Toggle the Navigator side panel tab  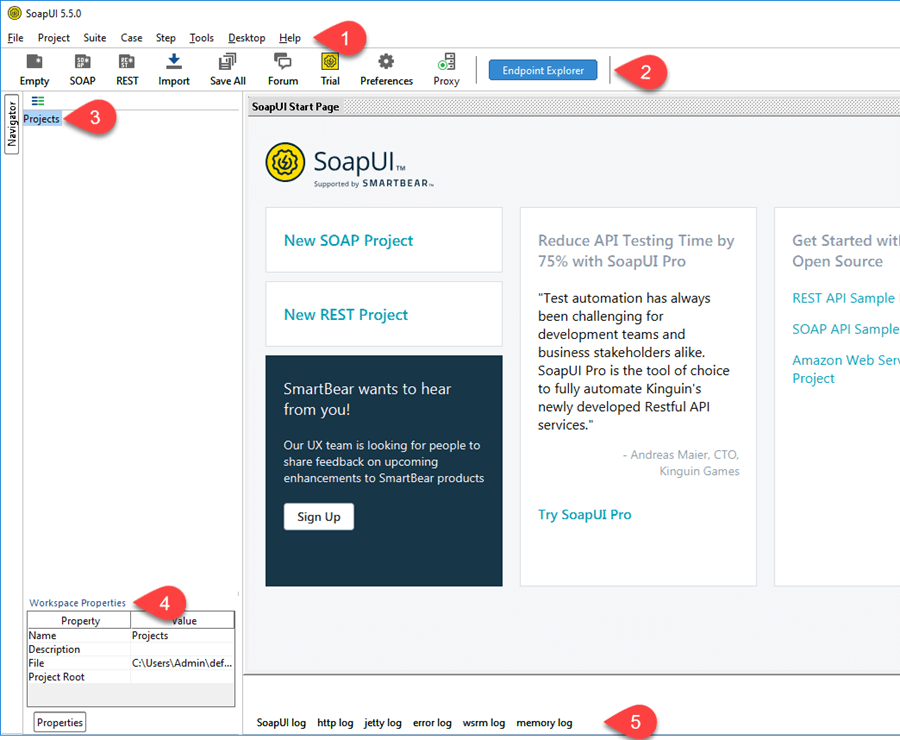(x=12, y=123)
